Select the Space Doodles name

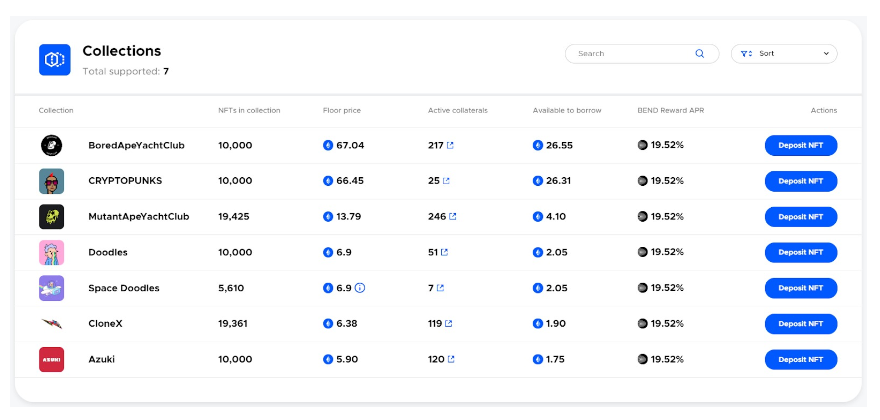(x=124, y=288)
